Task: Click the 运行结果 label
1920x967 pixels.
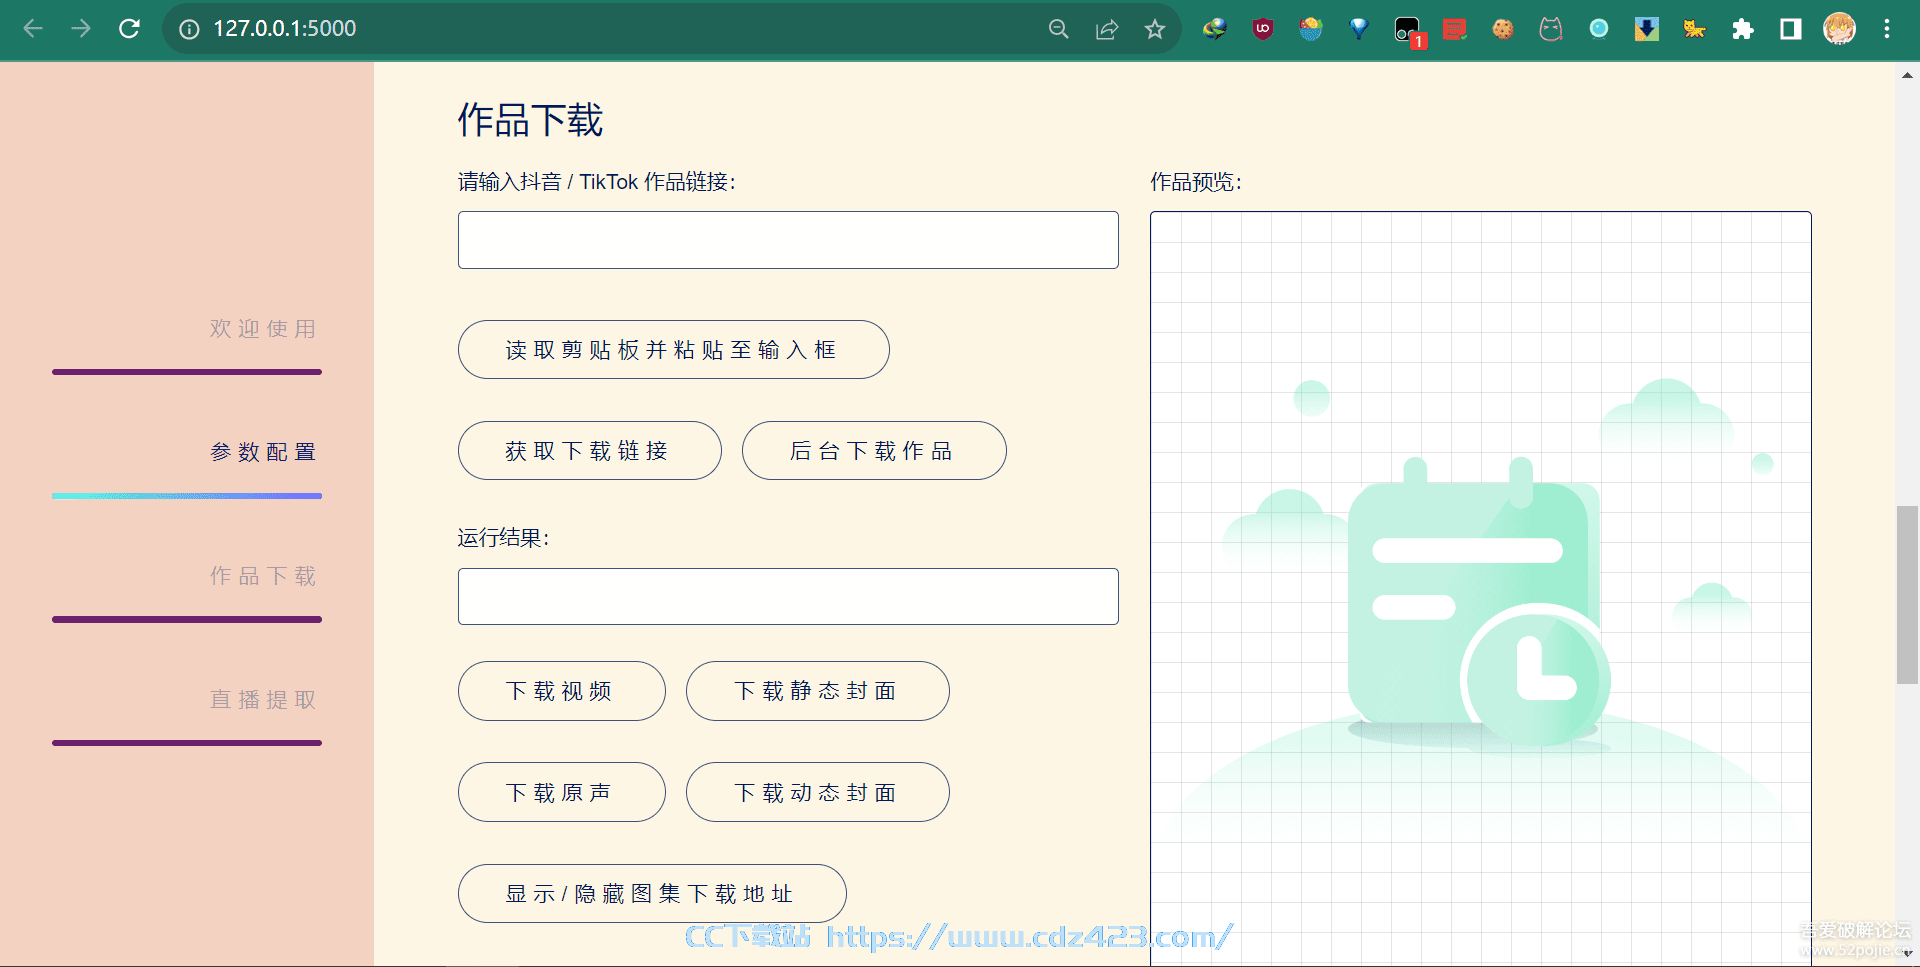Action: click(503, 538)
